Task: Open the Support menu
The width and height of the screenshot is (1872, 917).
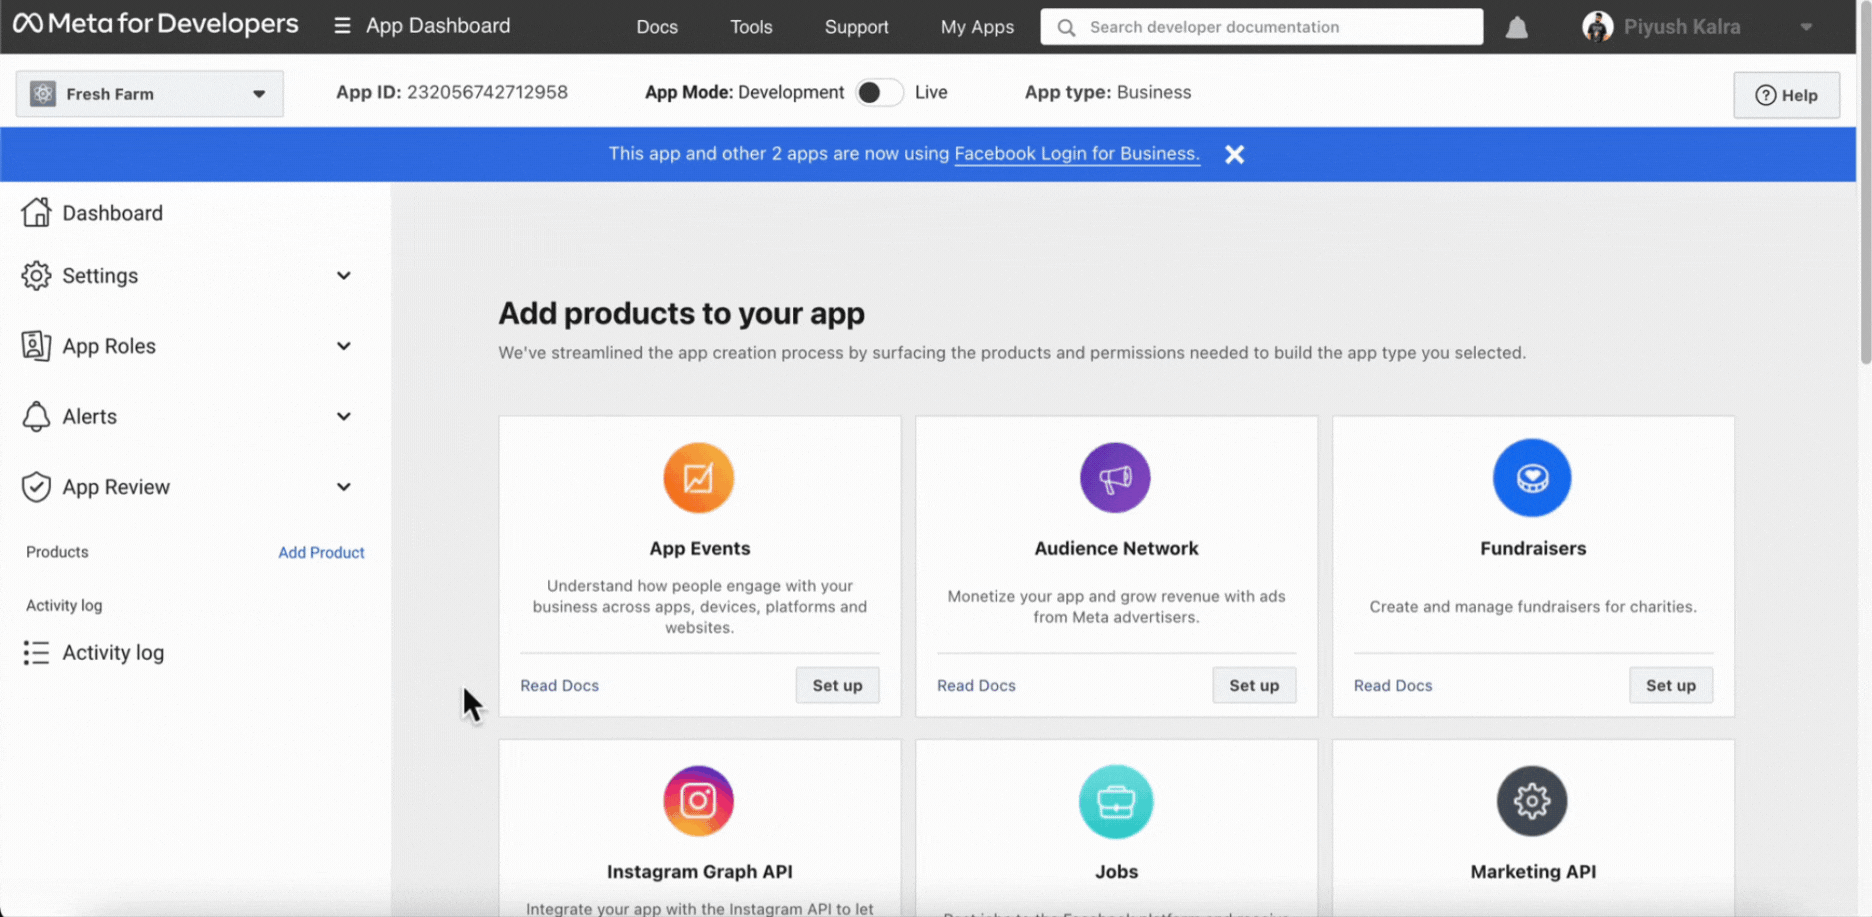Action: tap(856, 27)
